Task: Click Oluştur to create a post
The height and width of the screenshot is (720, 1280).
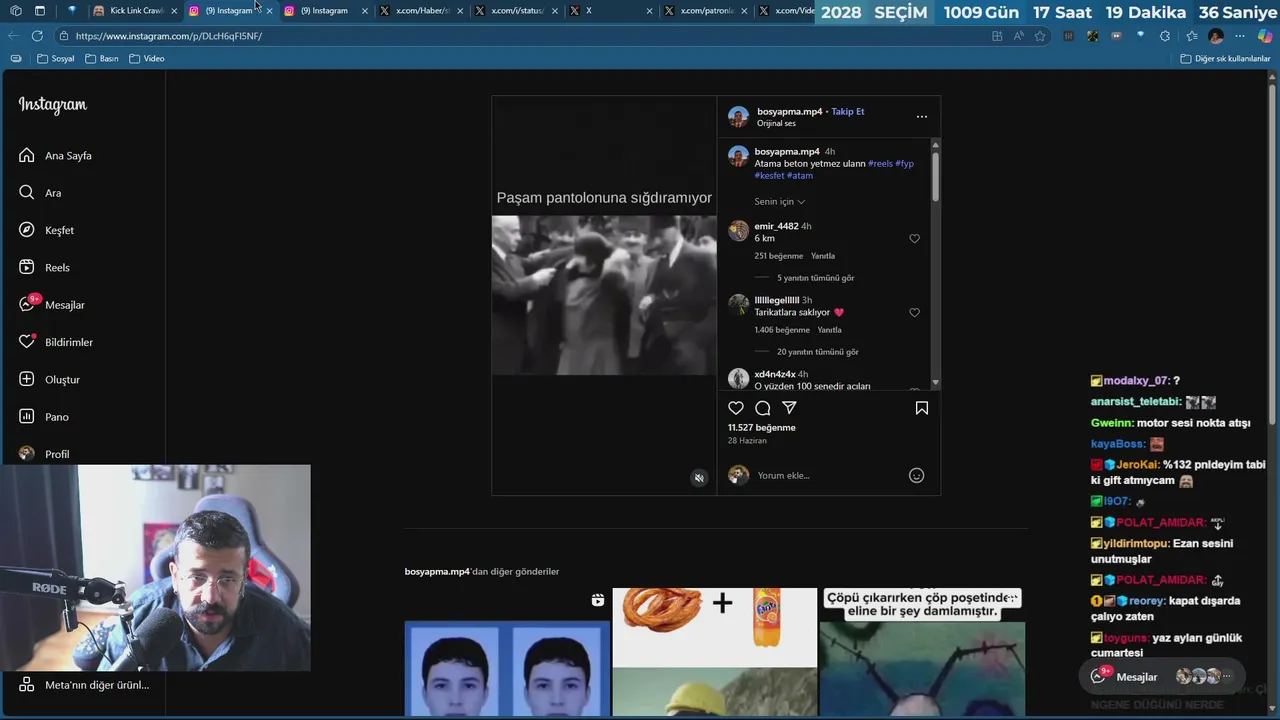Action: pos(49,380)
